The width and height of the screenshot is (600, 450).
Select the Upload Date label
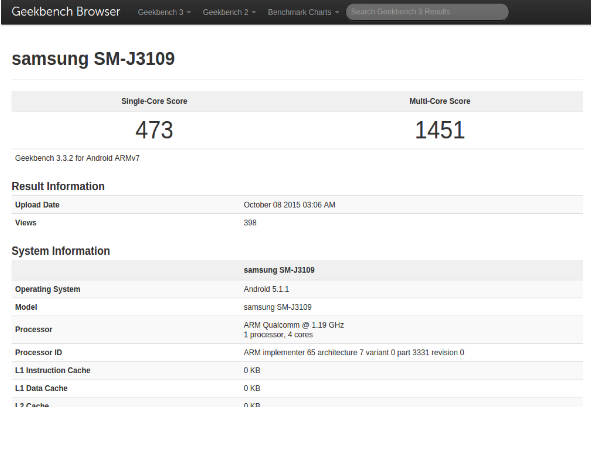(37, 205)
